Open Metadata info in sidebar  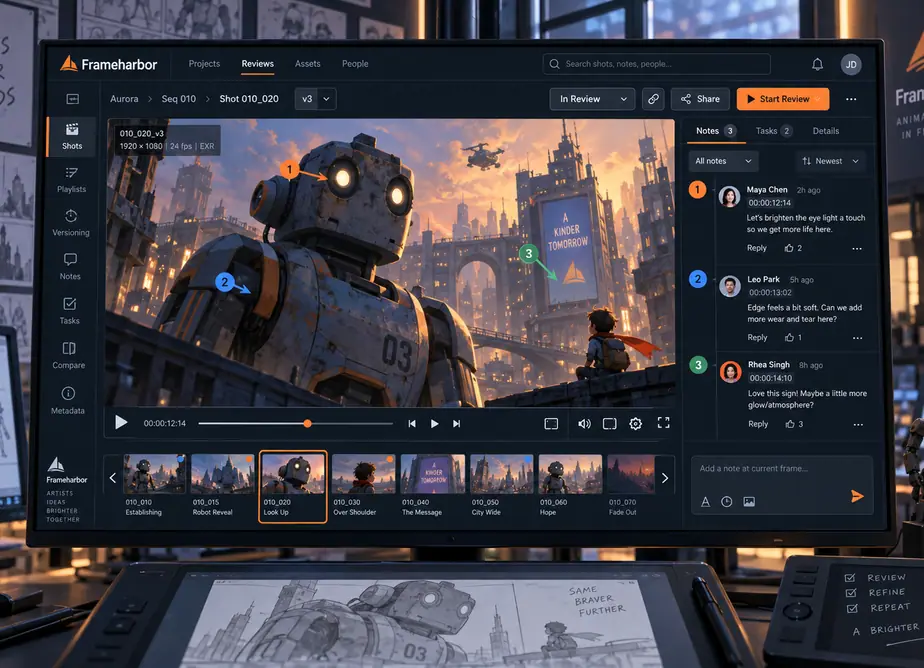[68, 401]
